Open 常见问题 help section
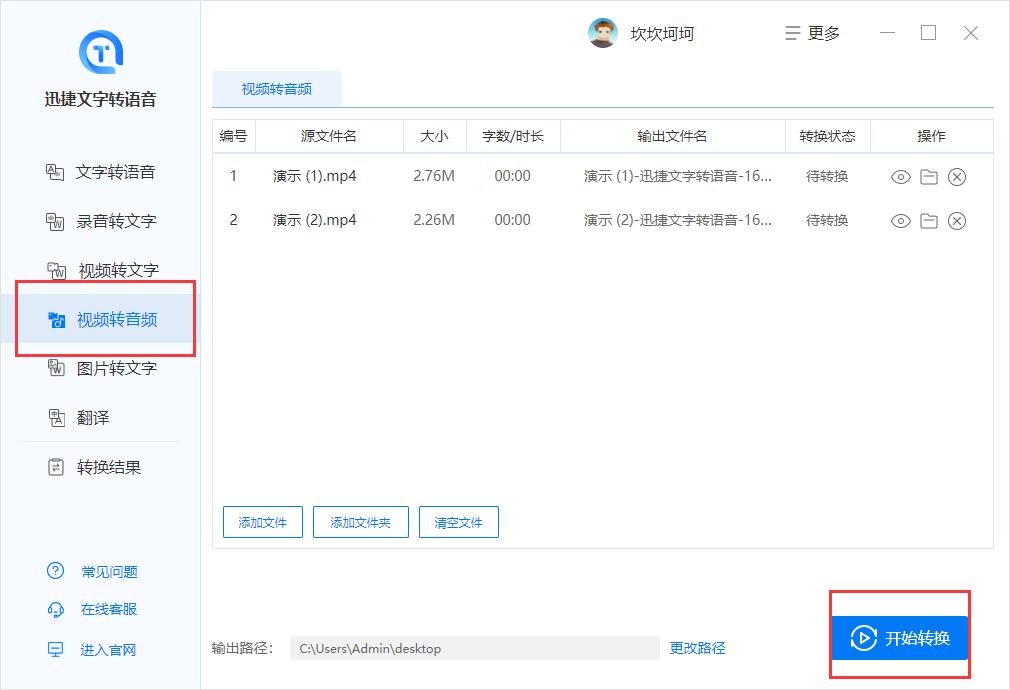Viewport: 1010px width, 690px height. point(100,571)
